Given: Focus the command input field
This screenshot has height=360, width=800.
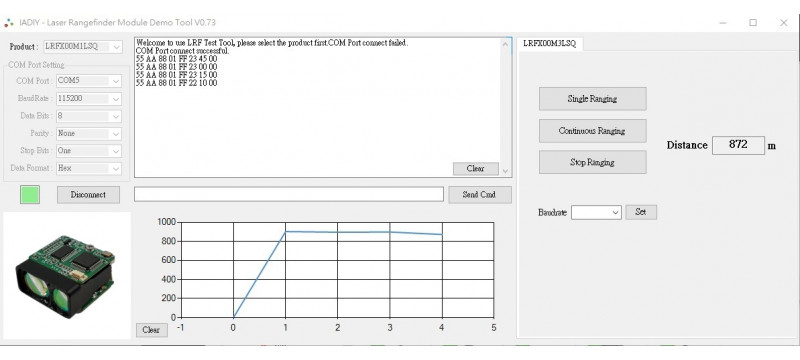Looking at the screenshot, I should pos(289,194).
